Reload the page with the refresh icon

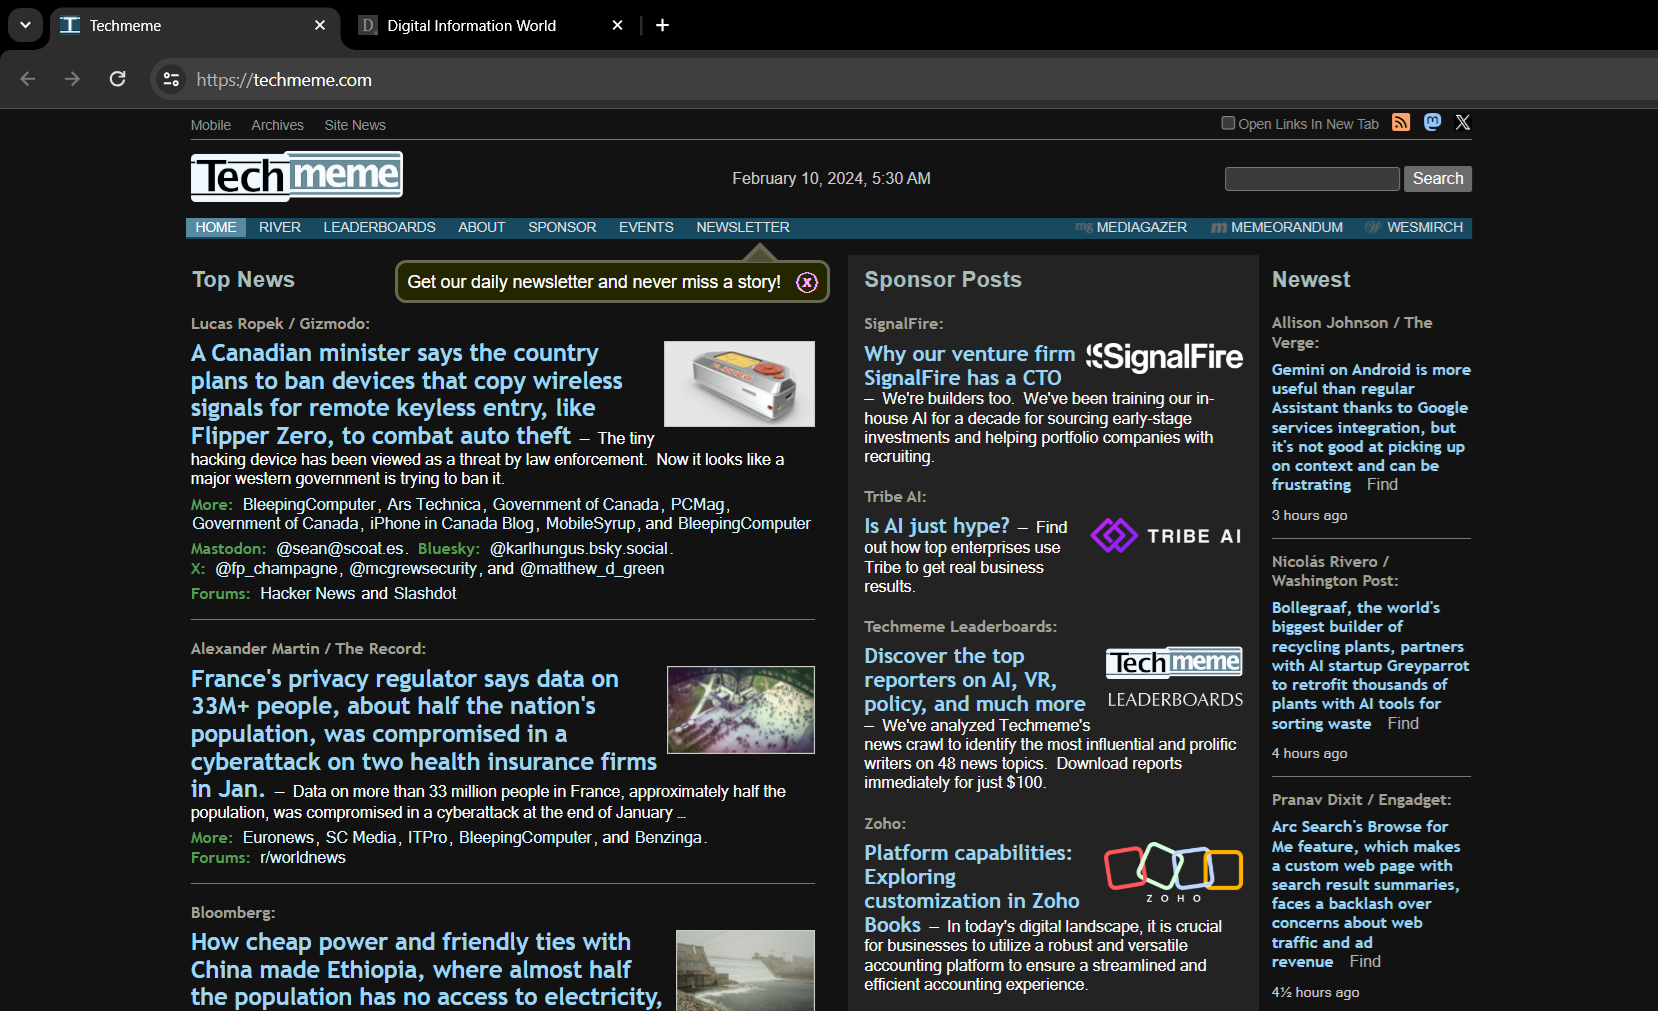(117, 79)
